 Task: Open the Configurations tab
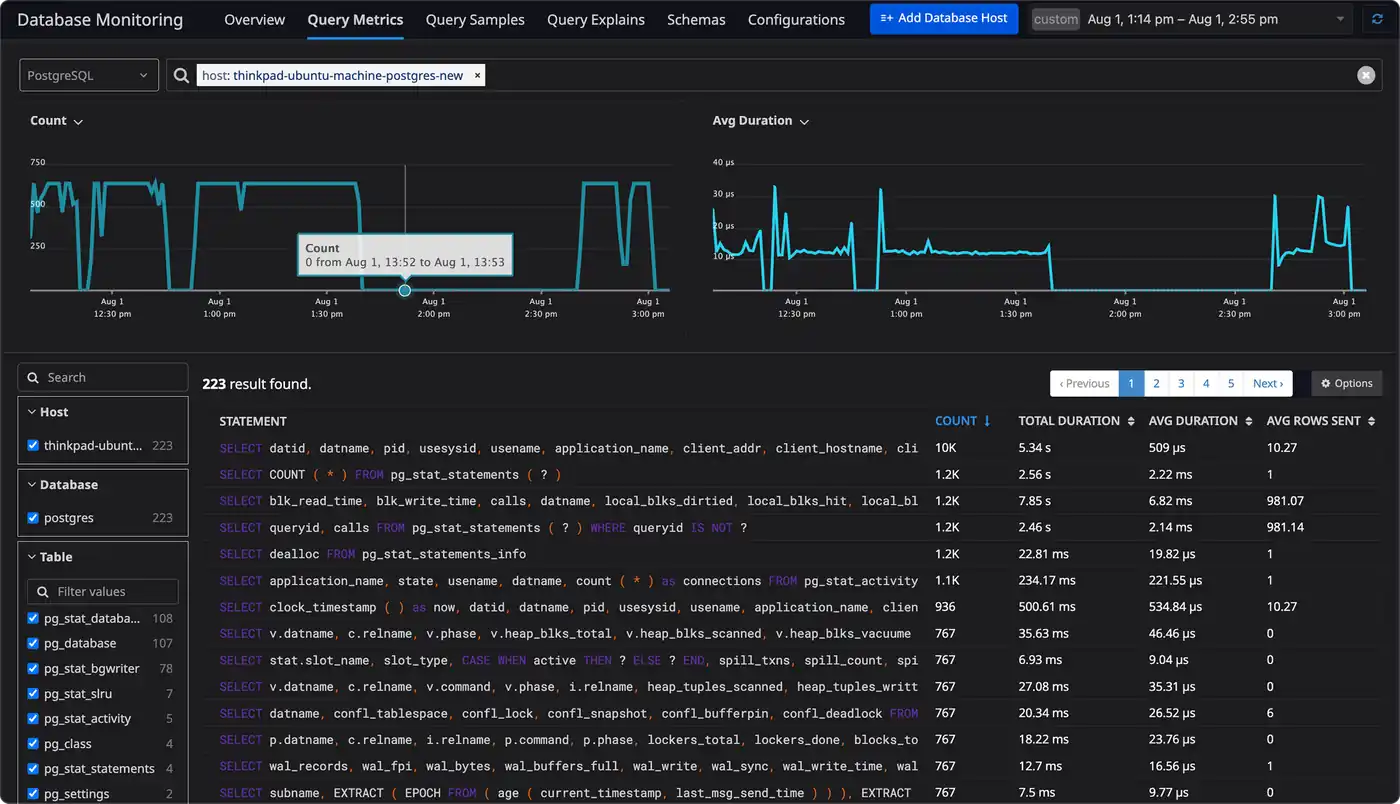click(x=796, y=19)
